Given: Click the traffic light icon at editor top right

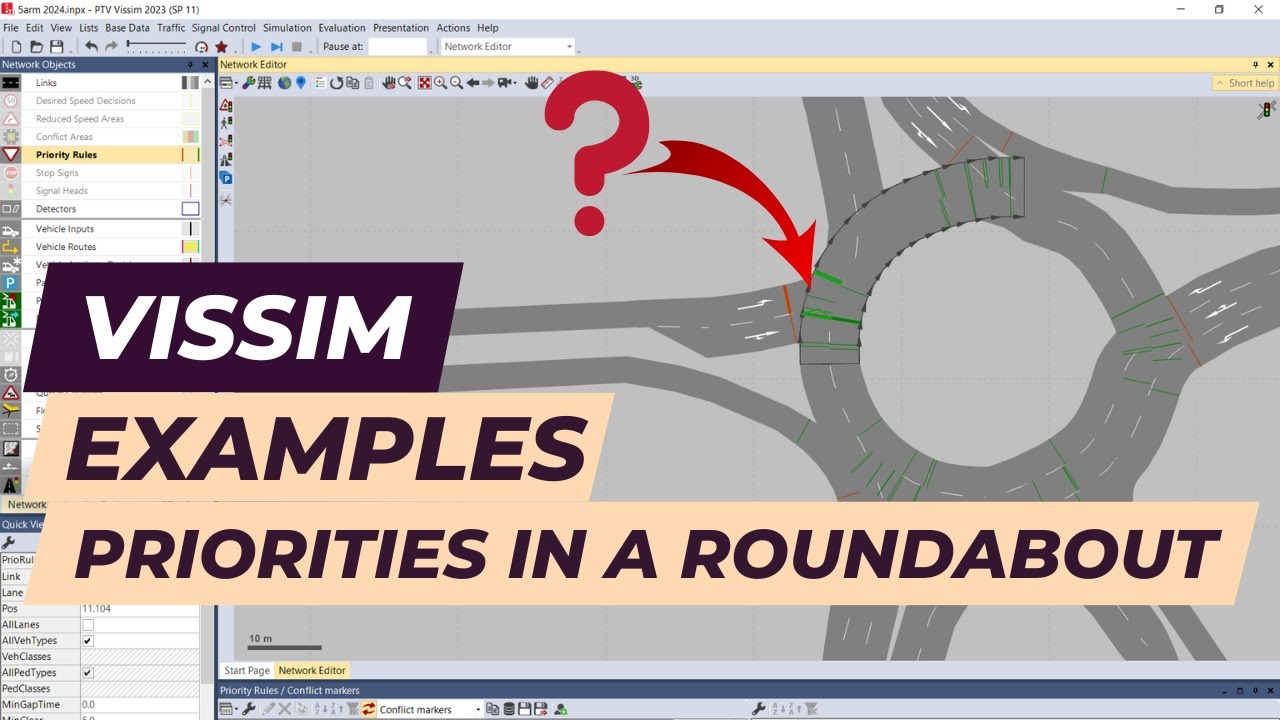Looking at the screenshot, I should (x=1267, y=109).
